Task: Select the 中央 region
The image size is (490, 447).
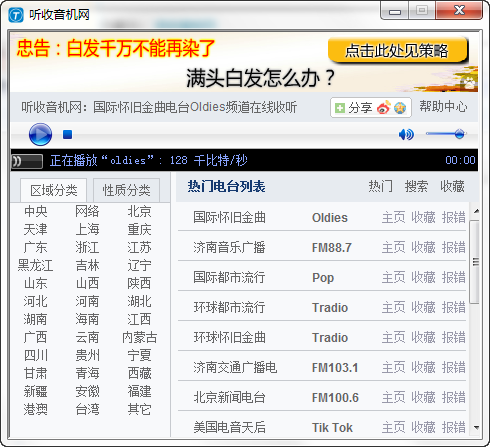Action: coord(36,211)
